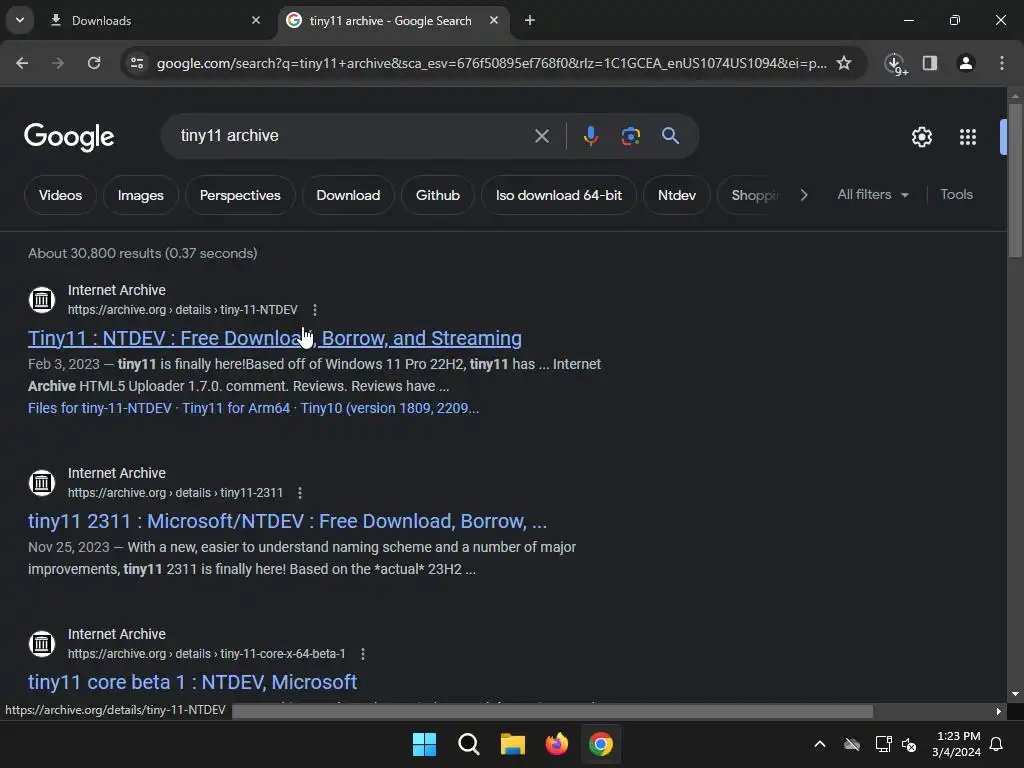
Task: Select the Github filter chip
Action: click(438, 195)
